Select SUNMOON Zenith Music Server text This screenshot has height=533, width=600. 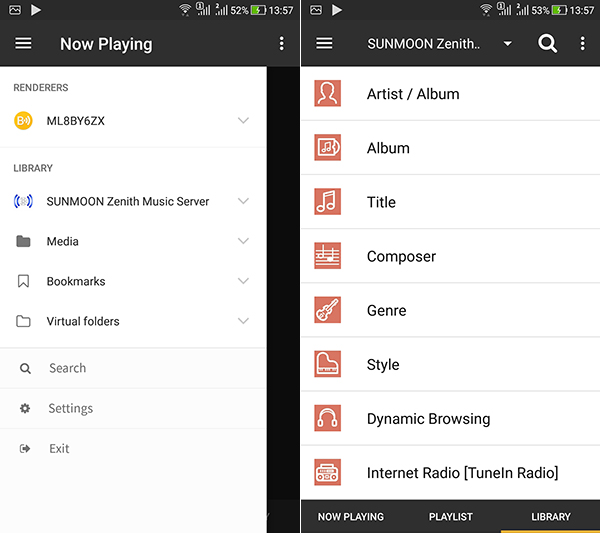point(128,201)
